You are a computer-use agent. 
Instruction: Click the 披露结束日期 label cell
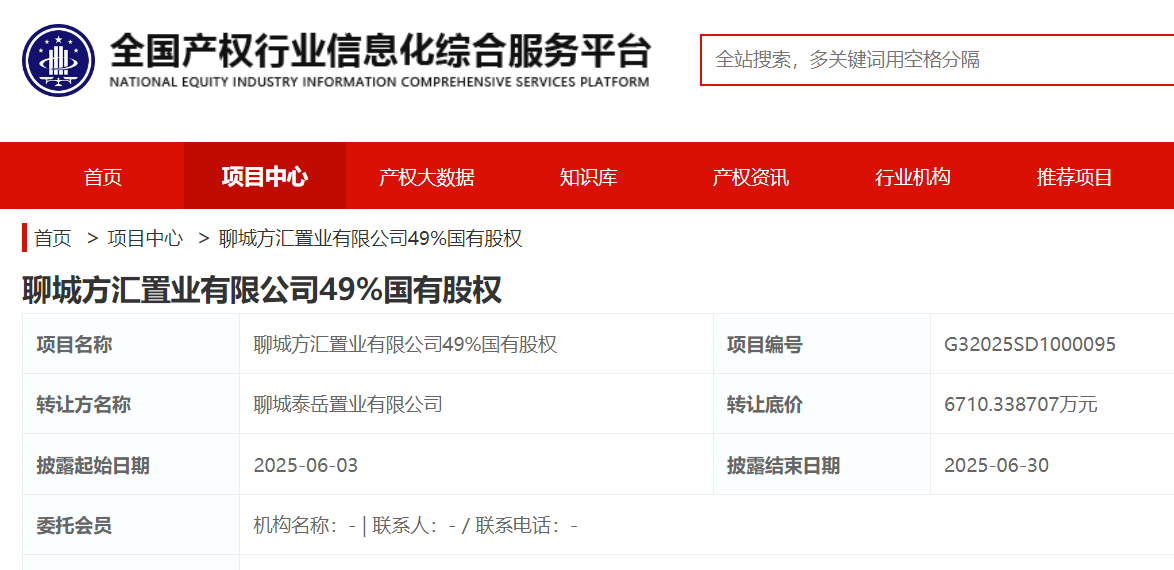coord(821,465)
